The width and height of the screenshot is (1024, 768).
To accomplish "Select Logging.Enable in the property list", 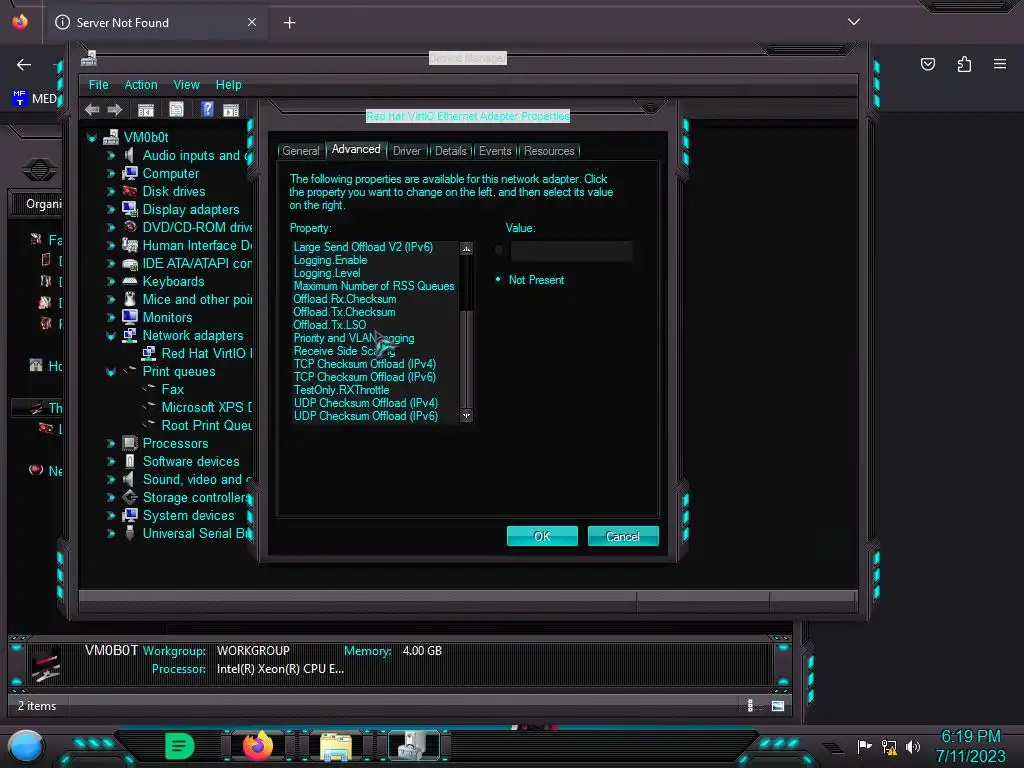I will pyautogui.click(x=330, y=260).
